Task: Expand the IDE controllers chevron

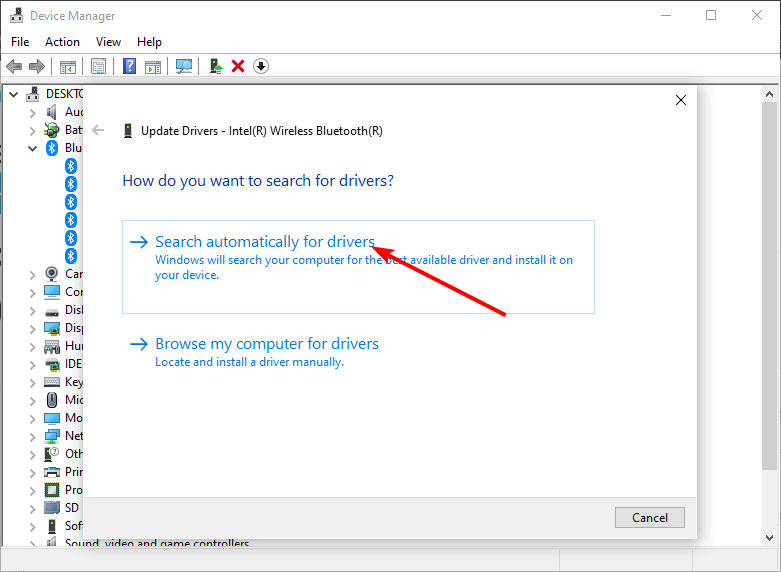Action: click(33, 365)
